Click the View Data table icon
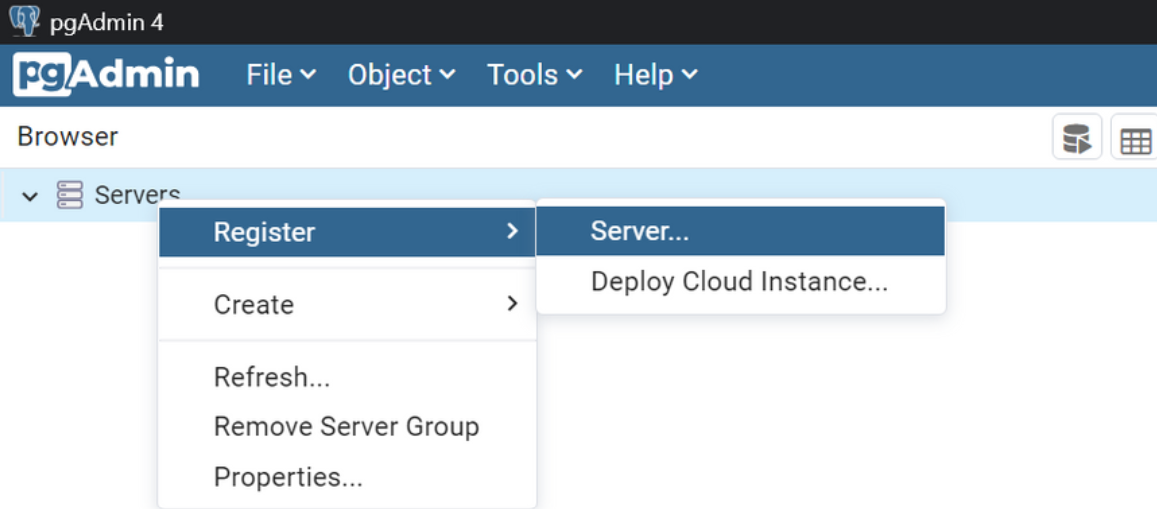This screenshot has width=1157, height=509. pos(1135,137)
